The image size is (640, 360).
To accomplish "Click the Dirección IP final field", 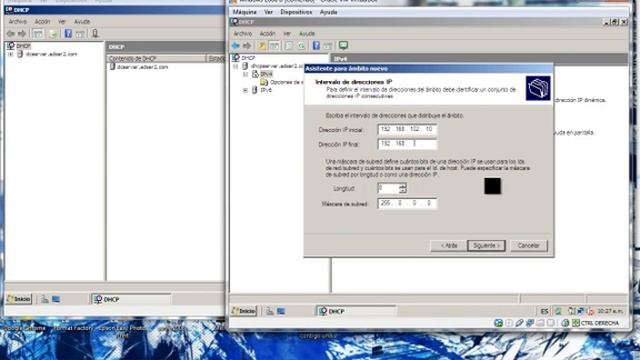I will pos(407,144).
